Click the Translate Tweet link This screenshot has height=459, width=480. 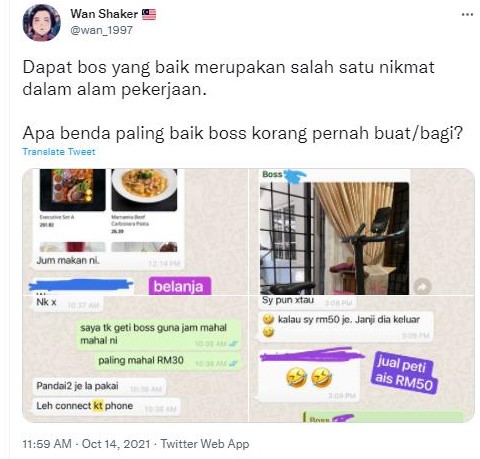(x=59, y=152)
